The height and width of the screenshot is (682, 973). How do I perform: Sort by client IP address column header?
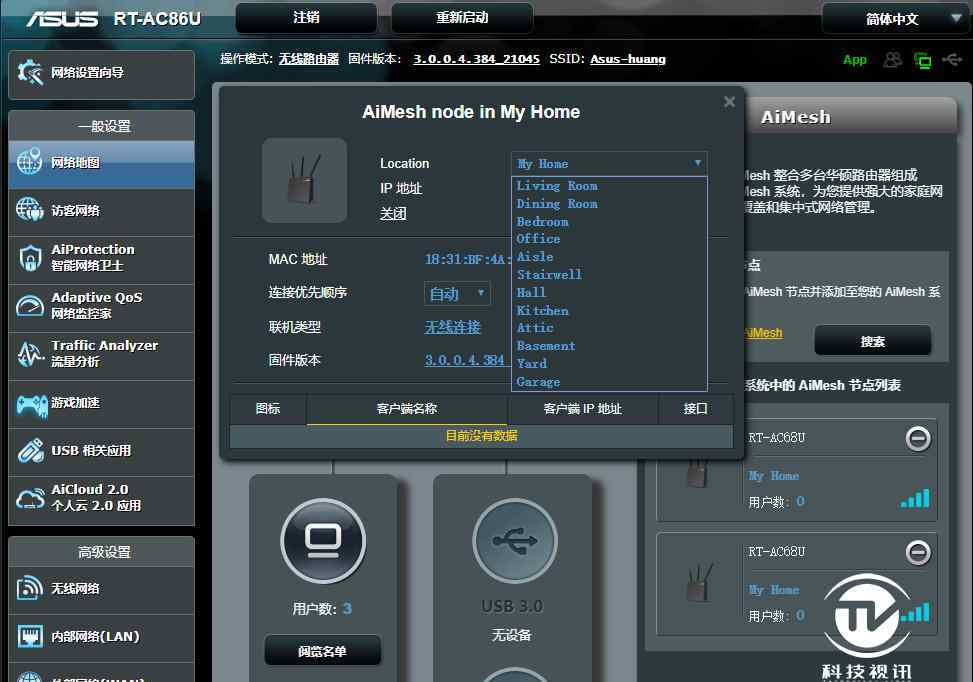(583, 409)
